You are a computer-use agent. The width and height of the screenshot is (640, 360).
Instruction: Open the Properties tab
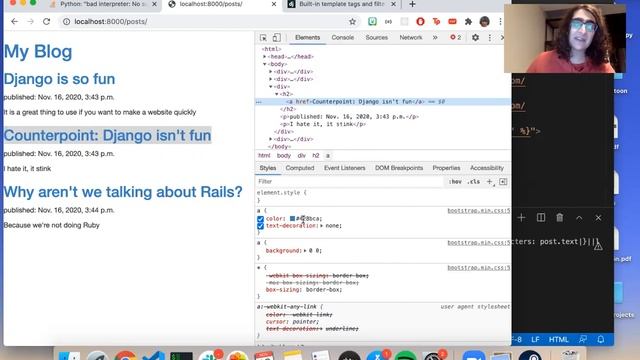click(446, 168)
